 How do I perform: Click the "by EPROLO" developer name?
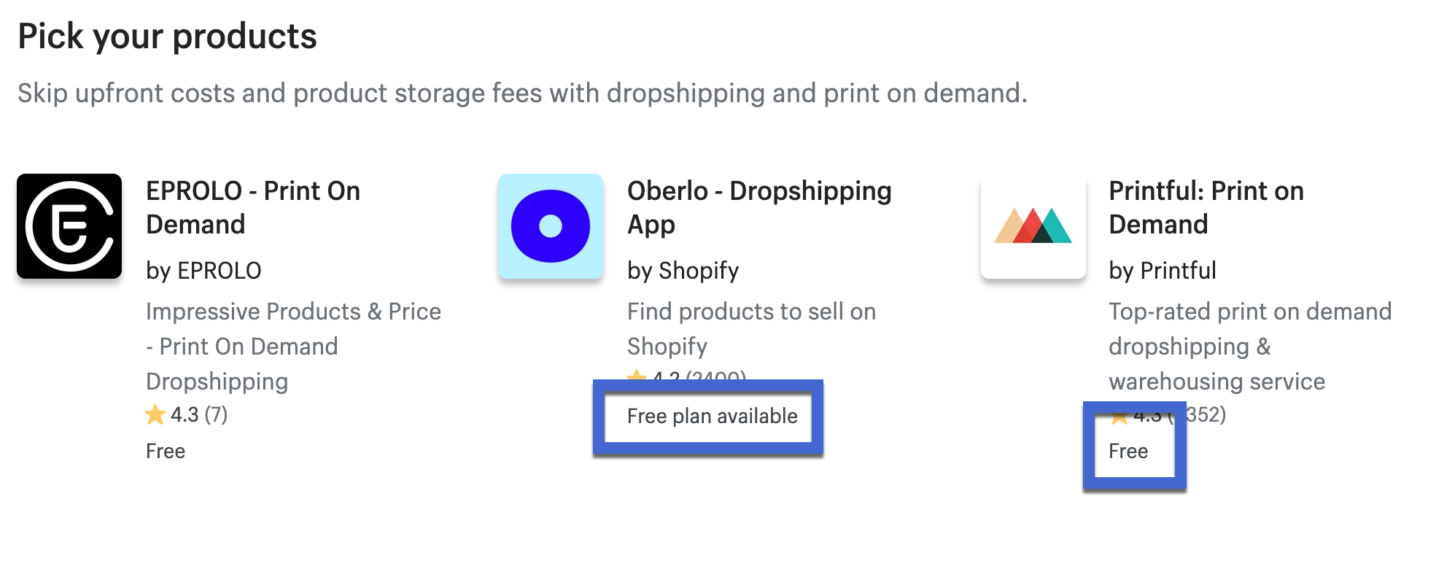coord(203,270)
